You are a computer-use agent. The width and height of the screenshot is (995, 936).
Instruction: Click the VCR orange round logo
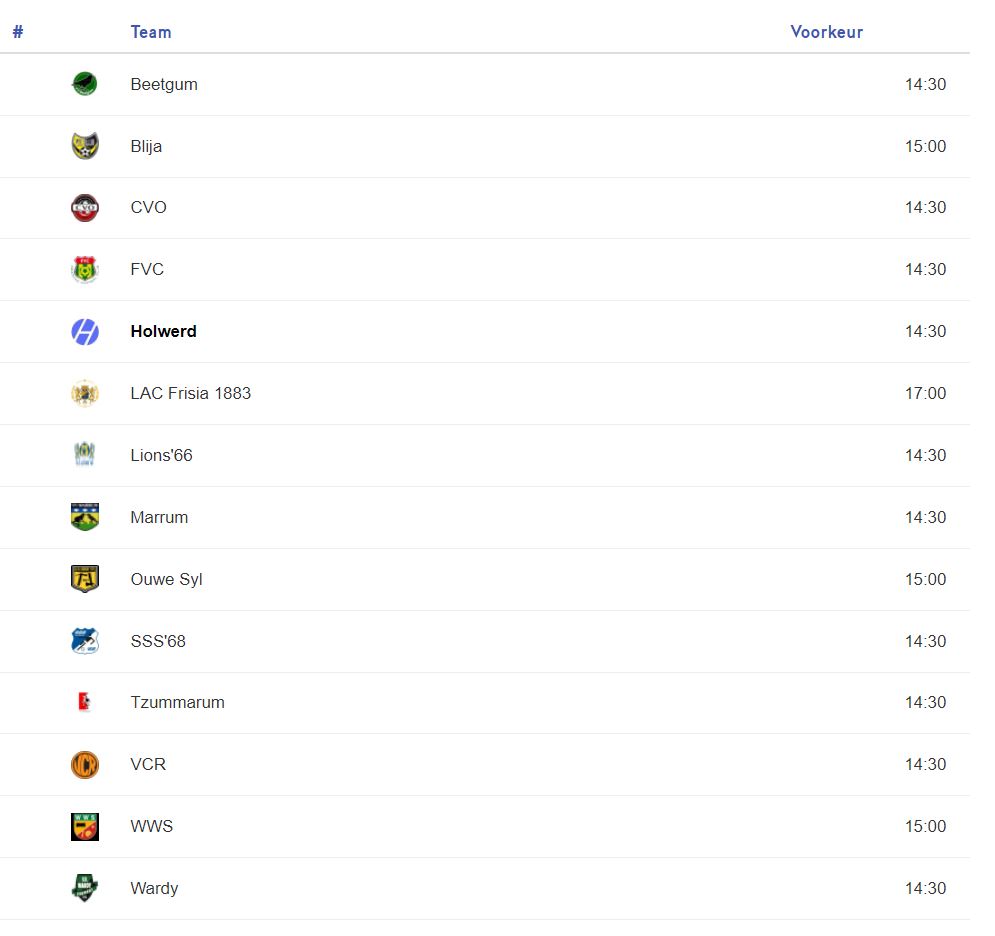tap(85, 765)
